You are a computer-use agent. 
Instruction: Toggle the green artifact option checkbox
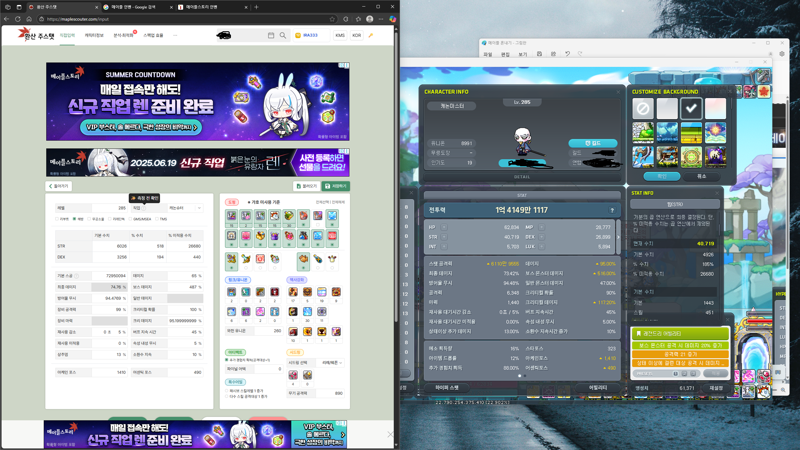pos(227,360)
